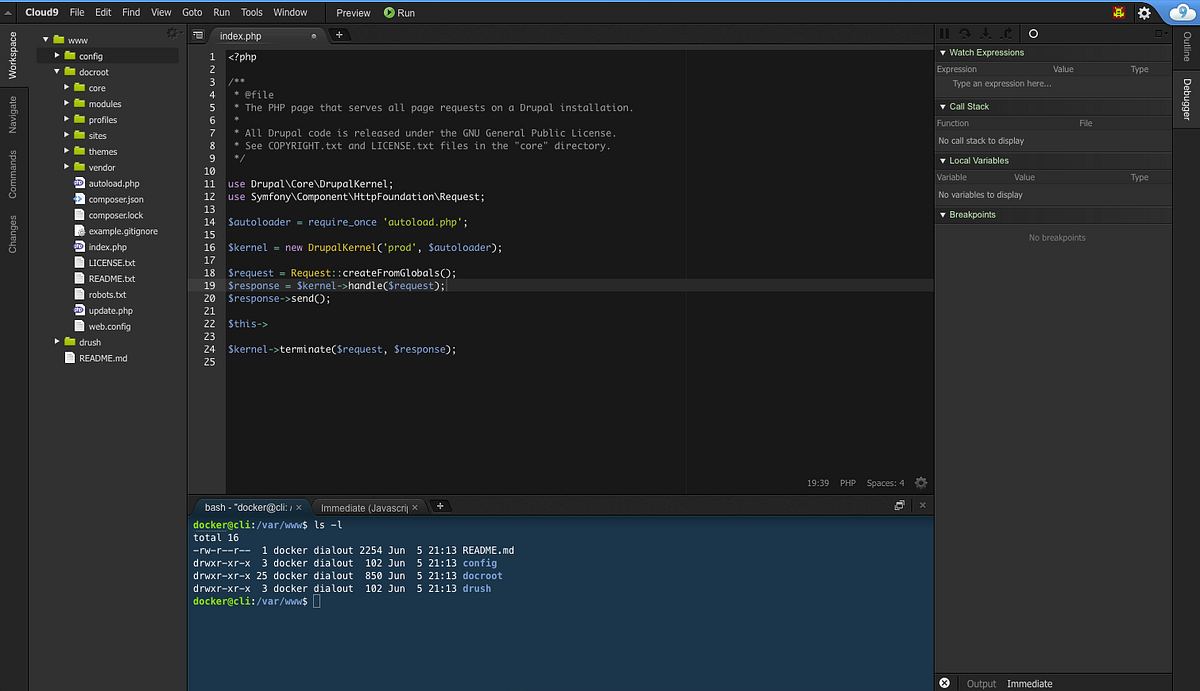Click the Preview button
Image resolution: width=1200 pixels, height=691 pixels.
tap(352, 12)
